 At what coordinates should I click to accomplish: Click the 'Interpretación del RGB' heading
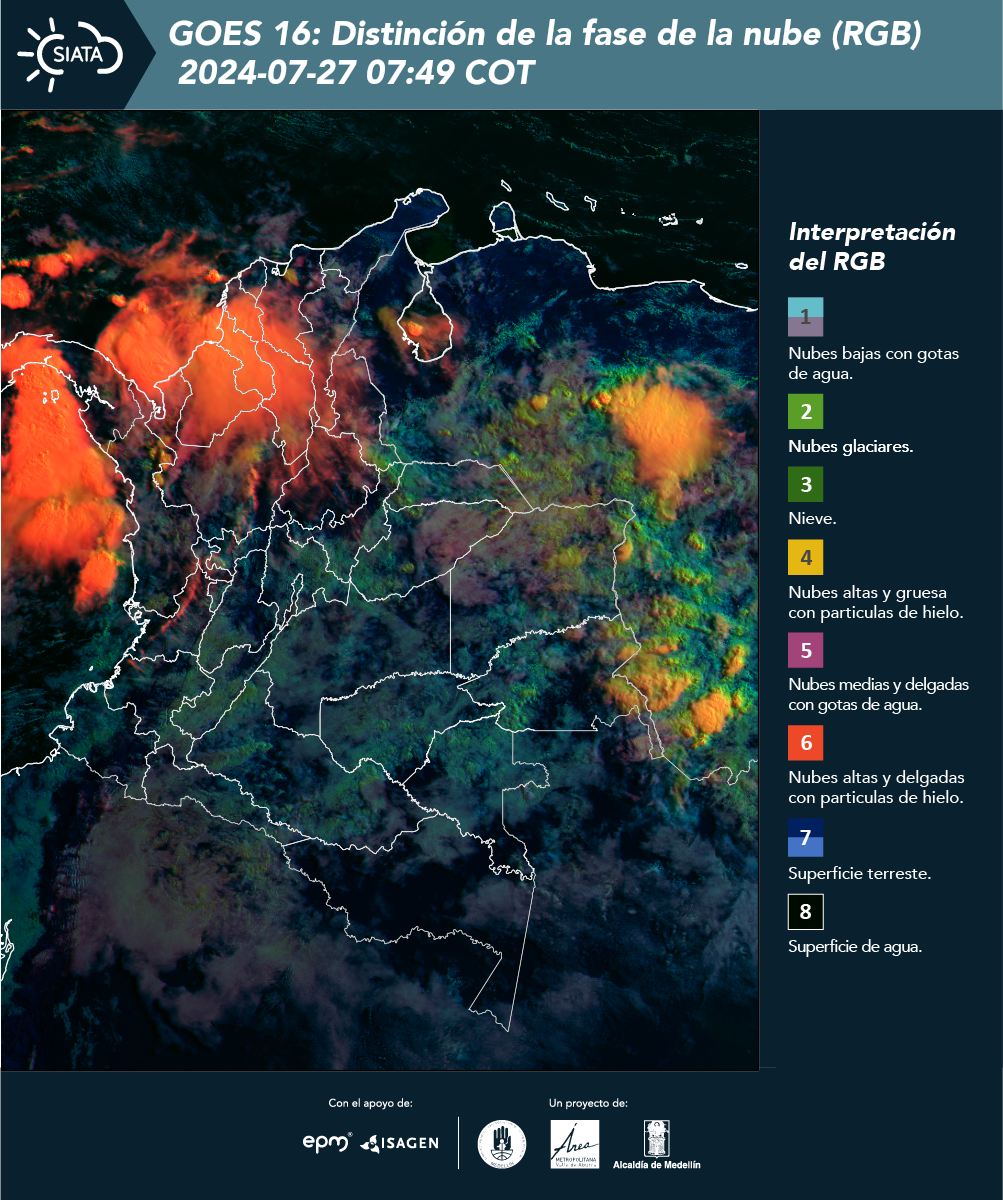(872, 247)
